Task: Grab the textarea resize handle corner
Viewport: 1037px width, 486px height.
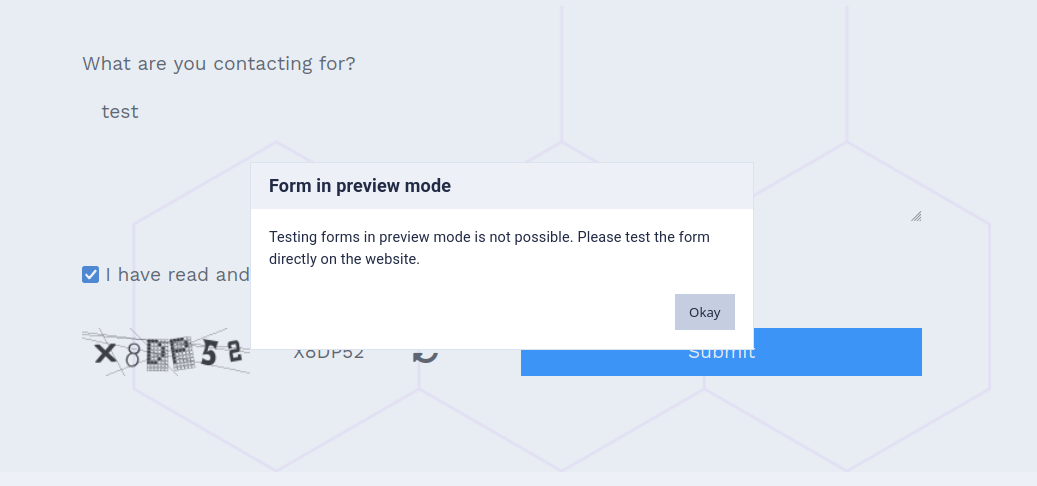Action: pyautogui.click(x=916, y=216)
